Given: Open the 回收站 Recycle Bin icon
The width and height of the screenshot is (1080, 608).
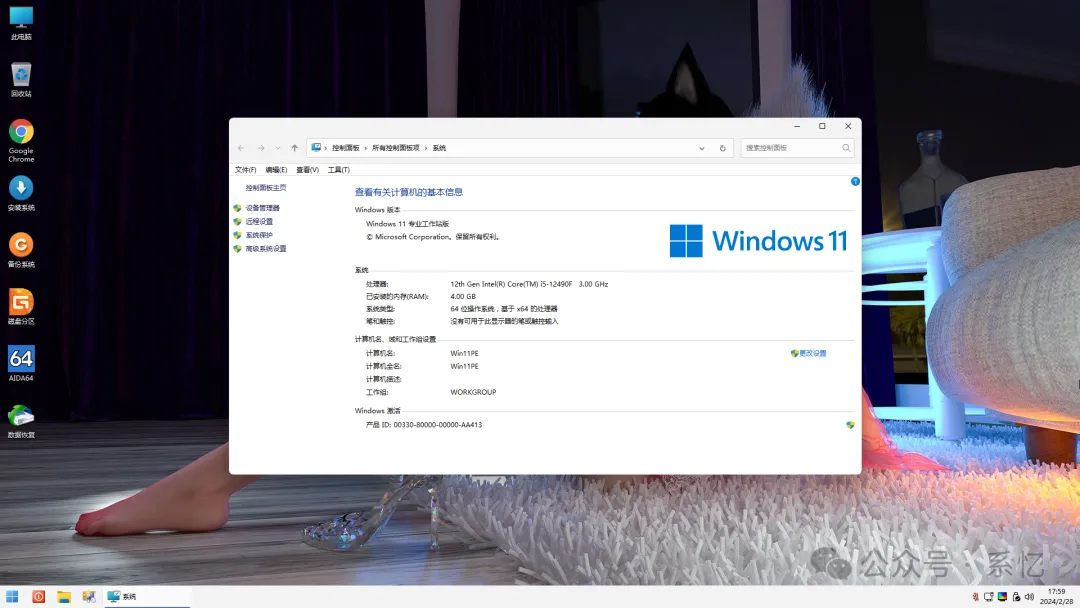Looking at the screenshot, I should click(x=21, y=79).
